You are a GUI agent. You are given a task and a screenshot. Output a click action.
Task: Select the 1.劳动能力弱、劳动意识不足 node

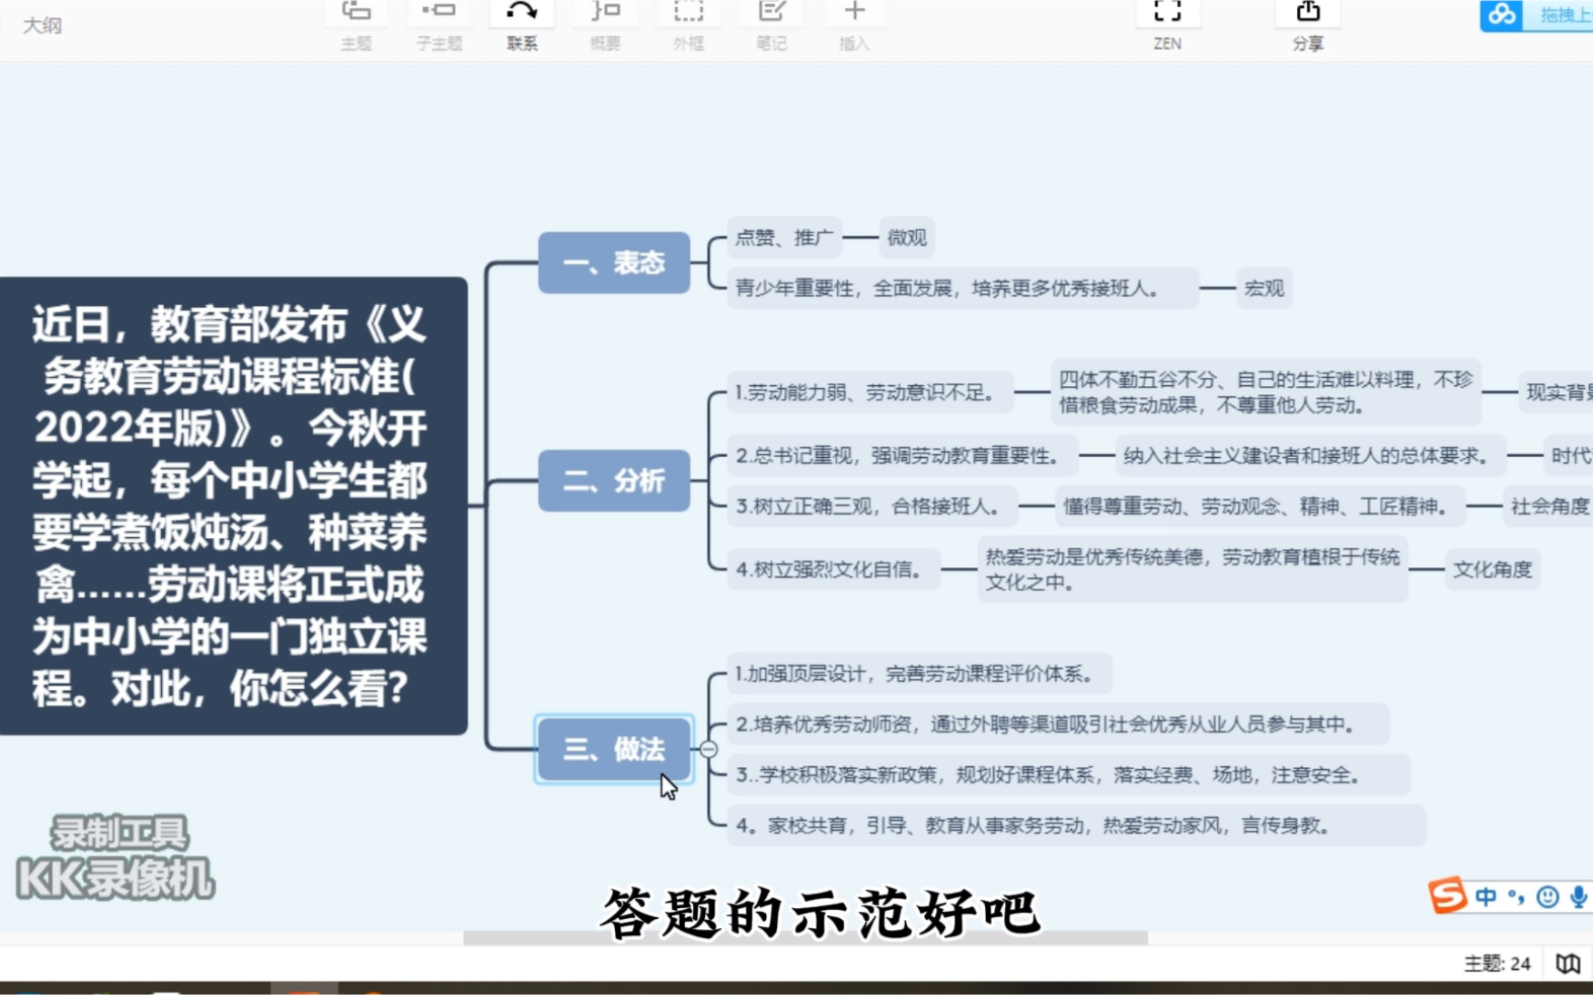point(869,393)
